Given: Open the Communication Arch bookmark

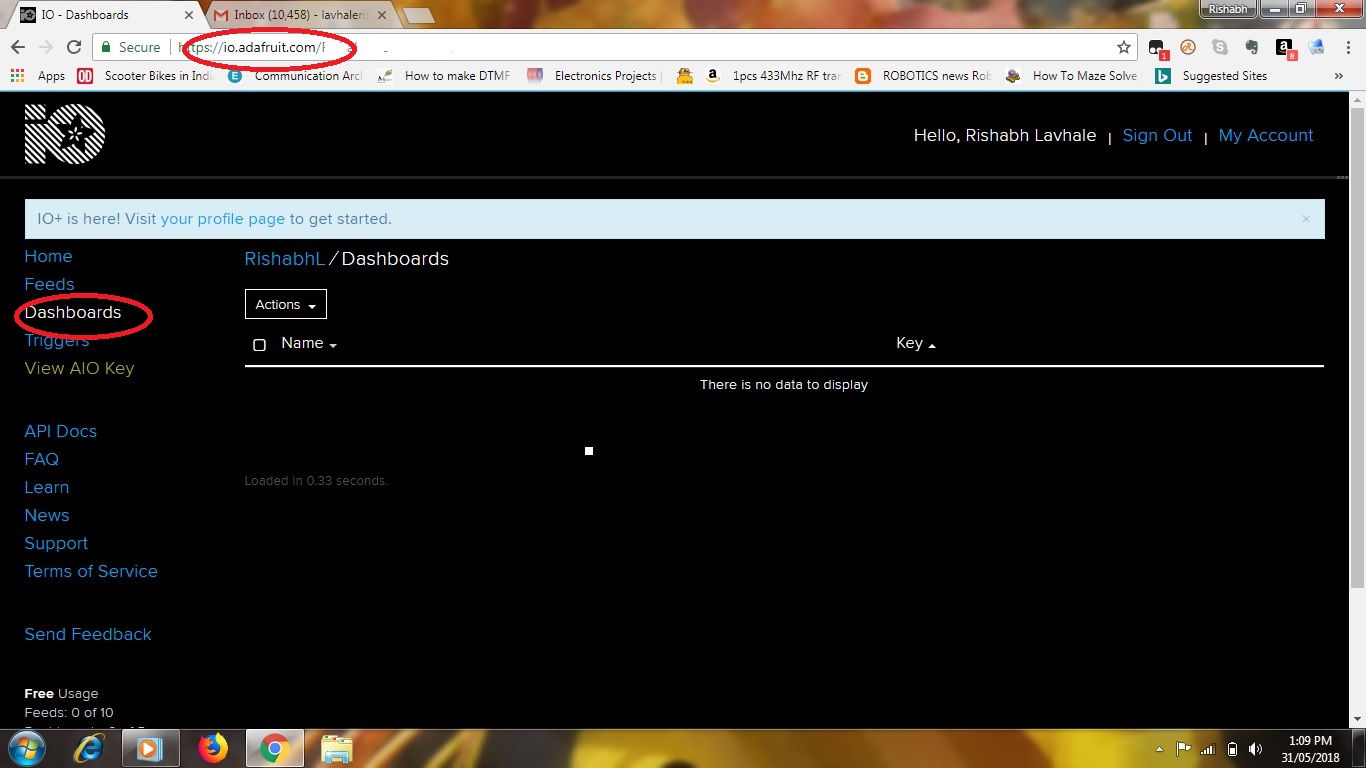Looking at the screenshot, I should [295, 76].
